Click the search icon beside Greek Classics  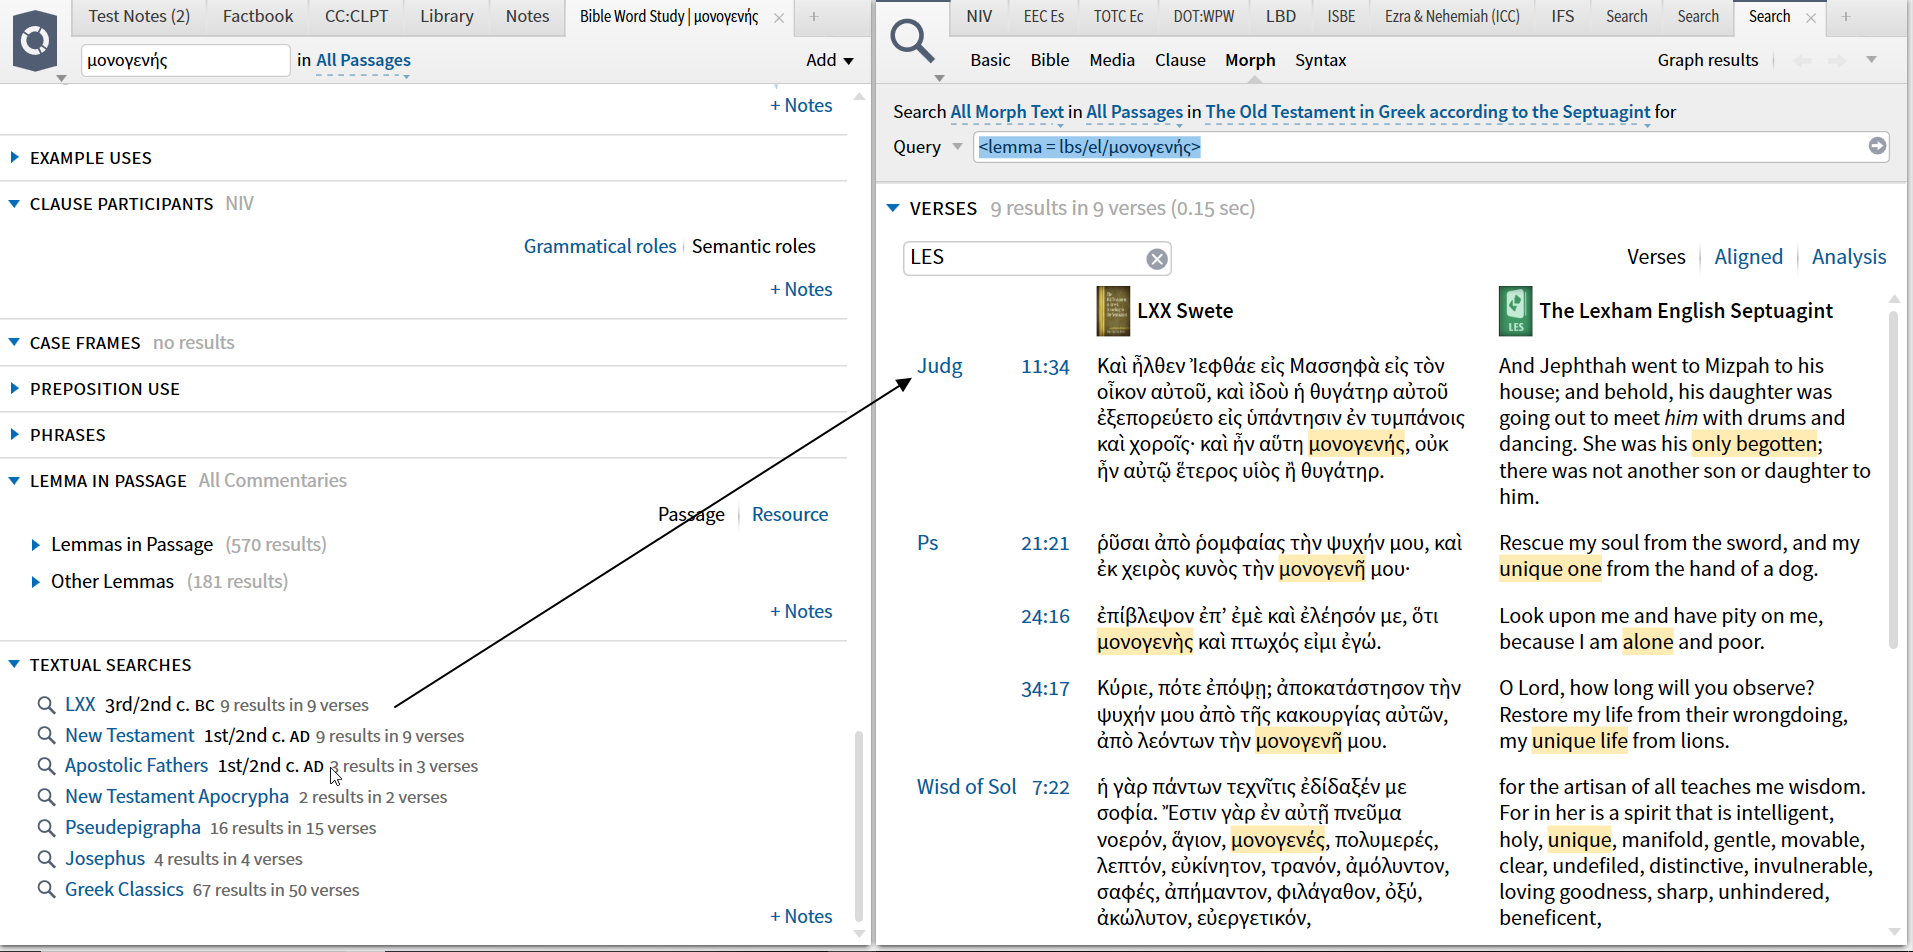[46, 890]
